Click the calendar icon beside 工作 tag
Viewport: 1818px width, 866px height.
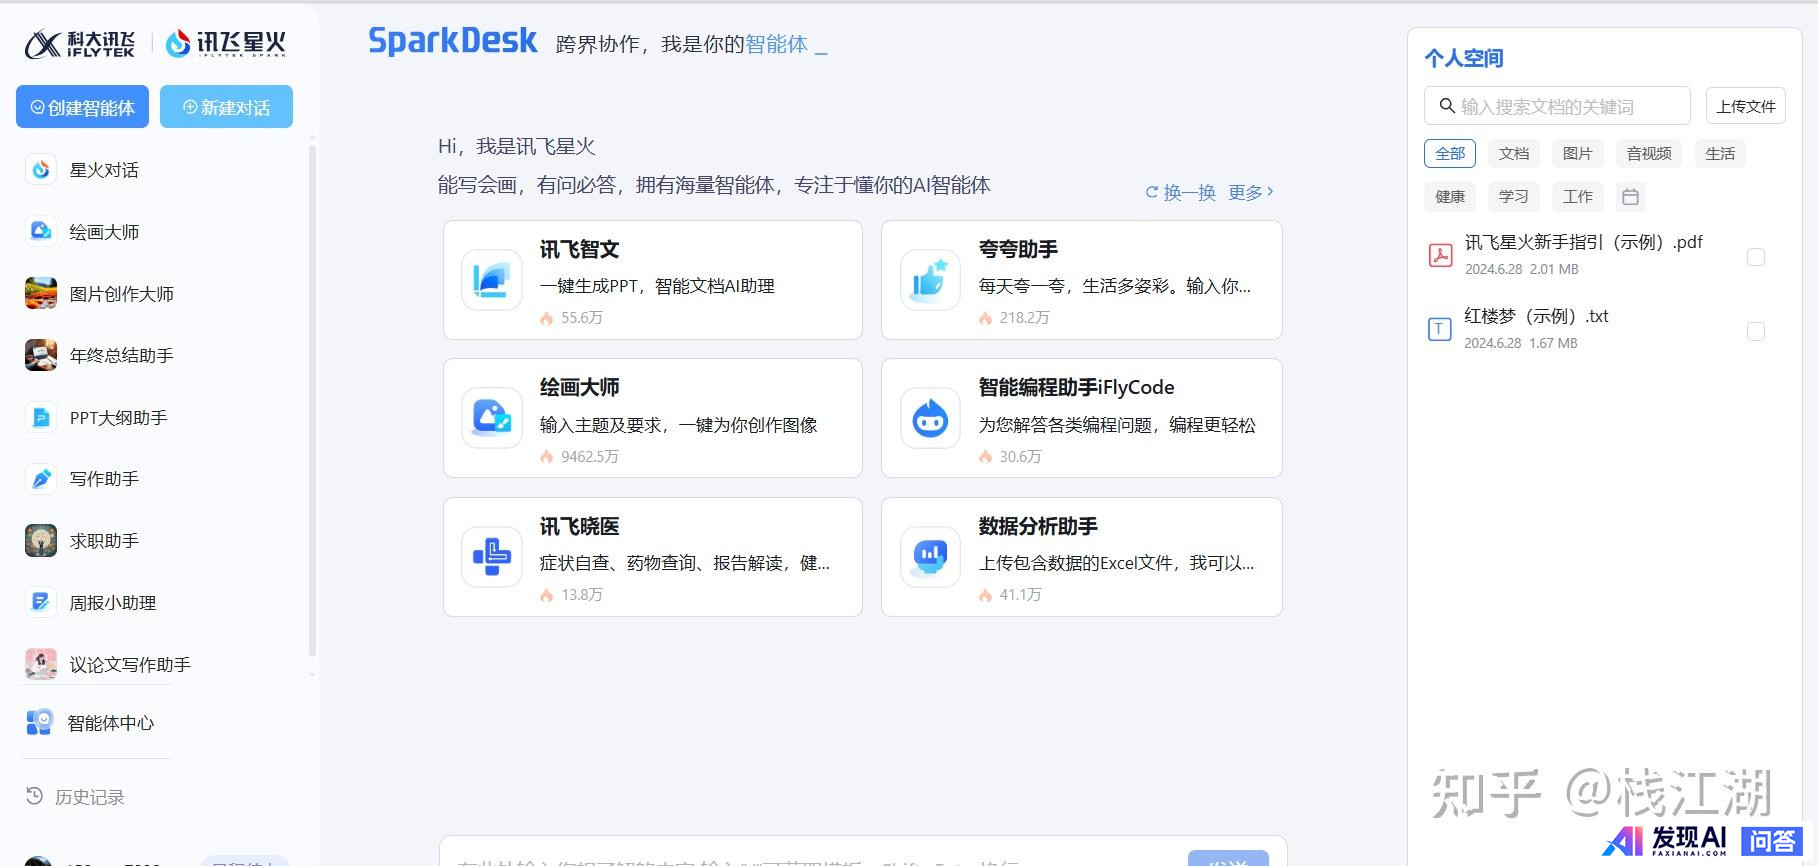coord(1630,197)
